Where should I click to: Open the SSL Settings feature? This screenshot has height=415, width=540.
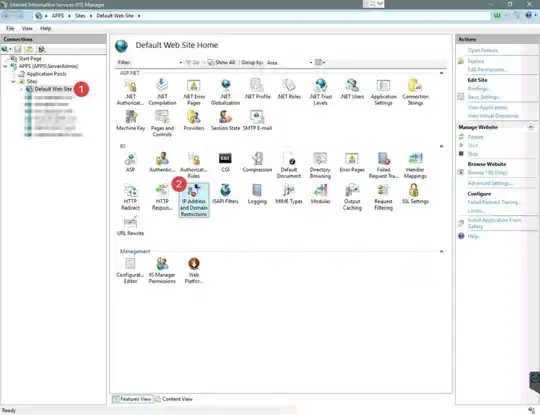[415, 194]
